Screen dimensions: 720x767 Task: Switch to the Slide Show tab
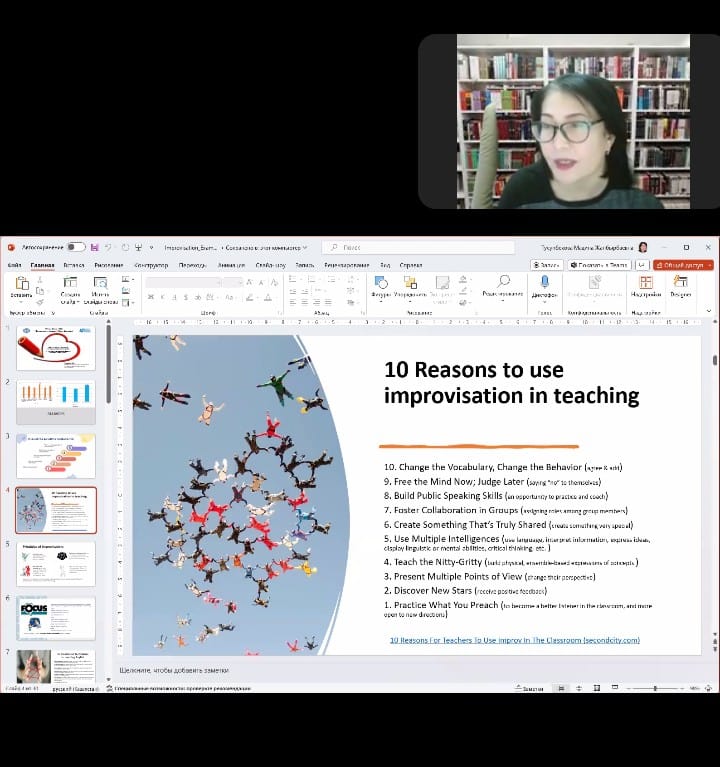pos(270,265)
